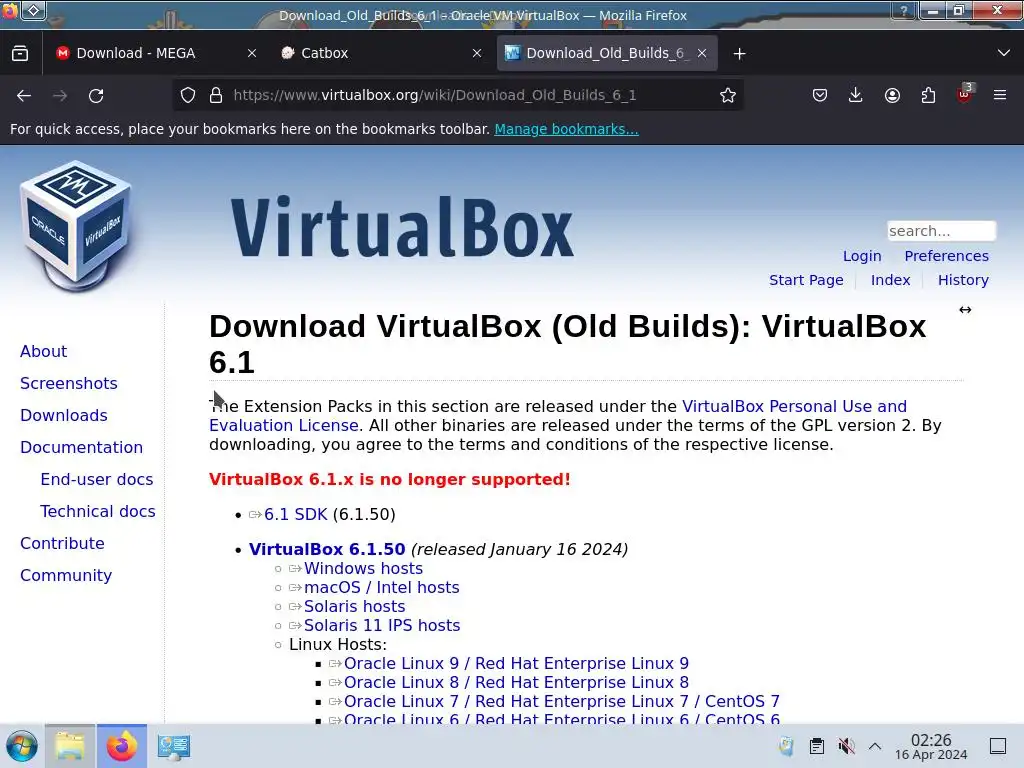Screen dimensions: 1024x768
Task: Click the Firefox icon in the taskbar
Action: pyautogui.click(x=121, y=746)
